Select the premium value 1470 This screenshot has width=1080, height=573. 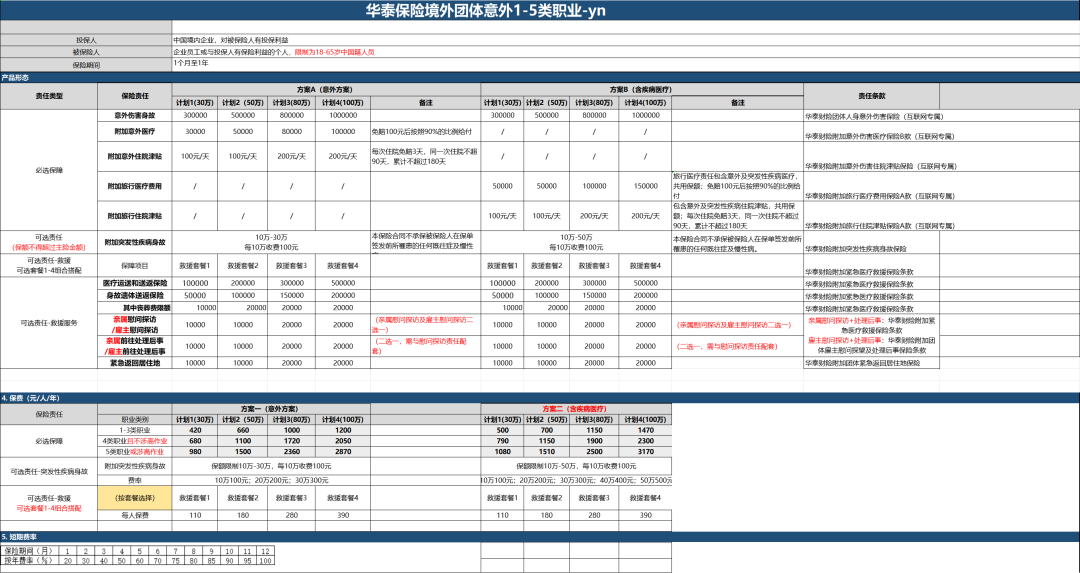point(645,430)
